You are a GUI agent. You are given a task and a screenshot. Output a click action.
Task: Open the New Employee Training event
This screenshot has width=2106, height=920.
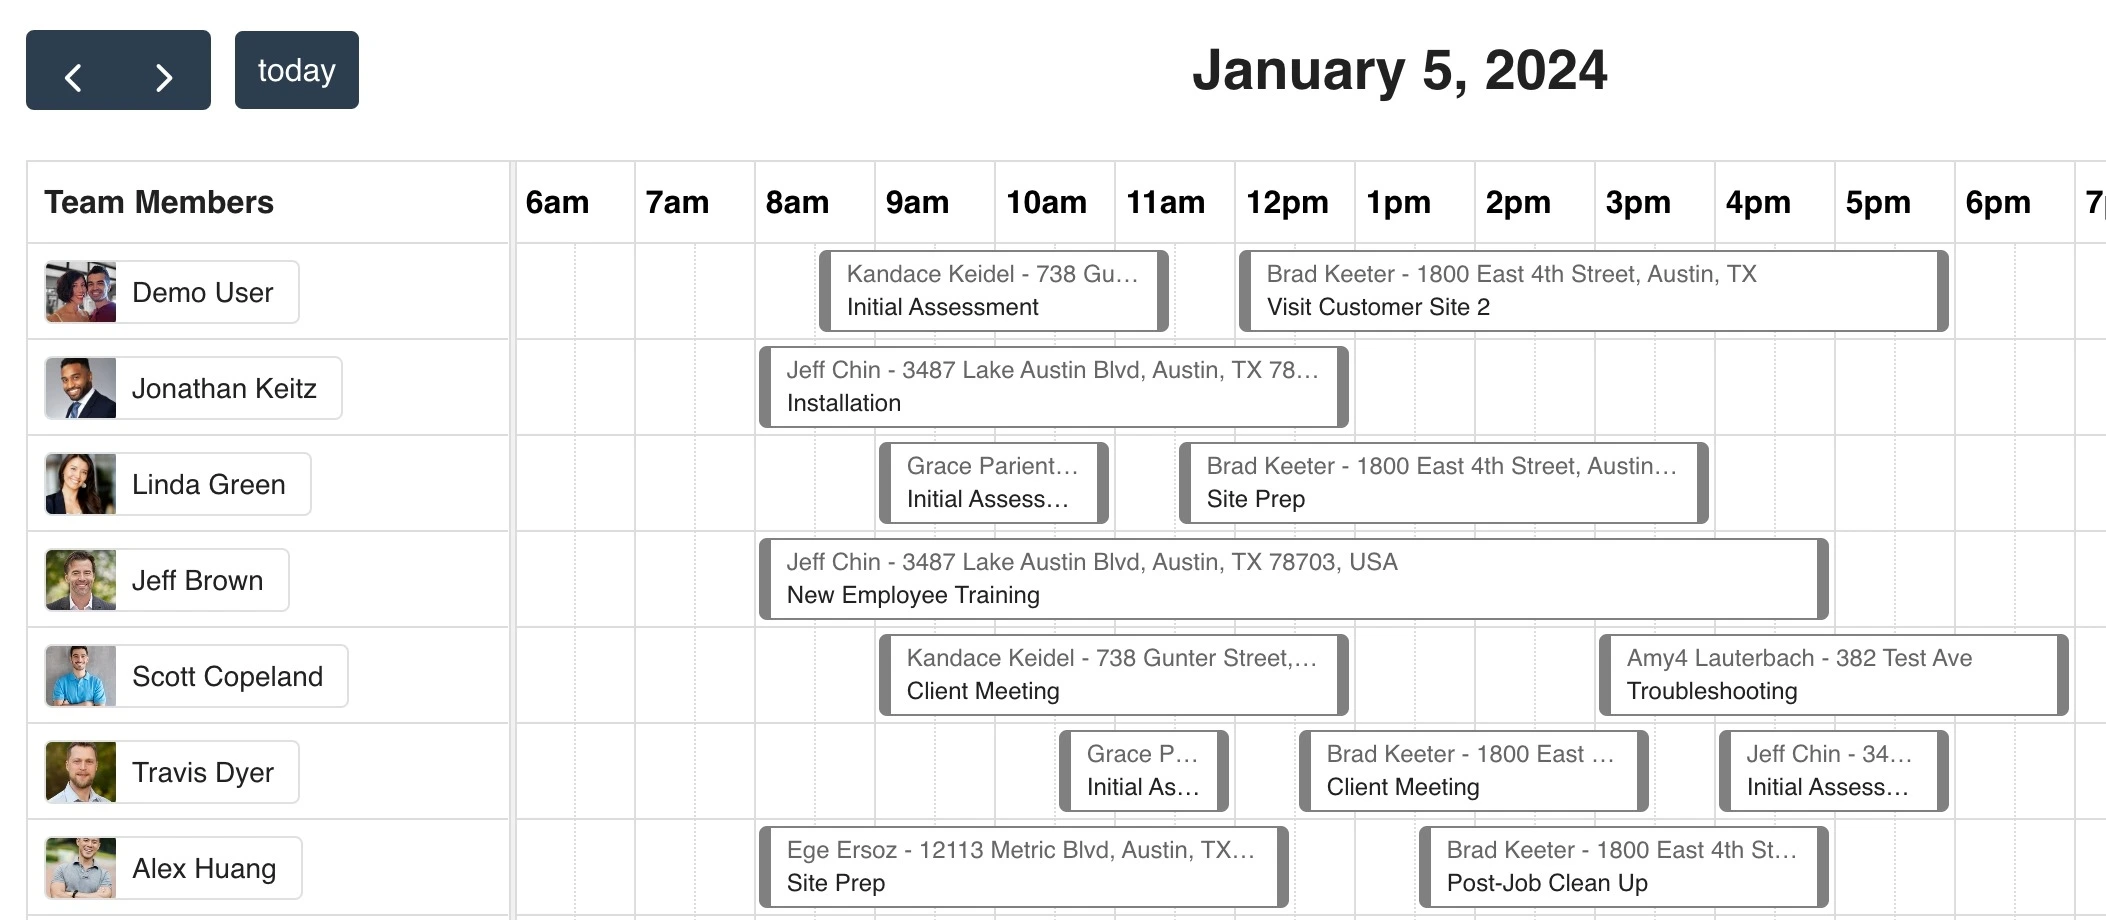1292,579
